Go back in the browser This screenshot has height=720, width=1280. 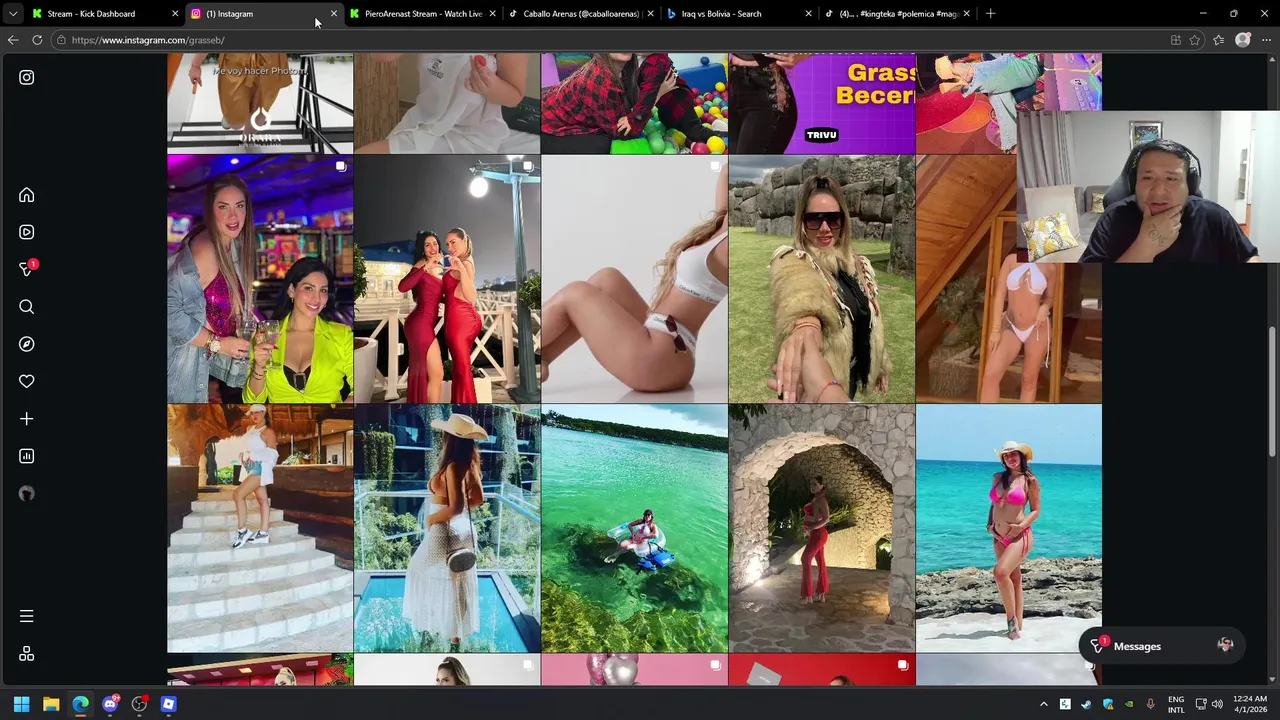13,40
